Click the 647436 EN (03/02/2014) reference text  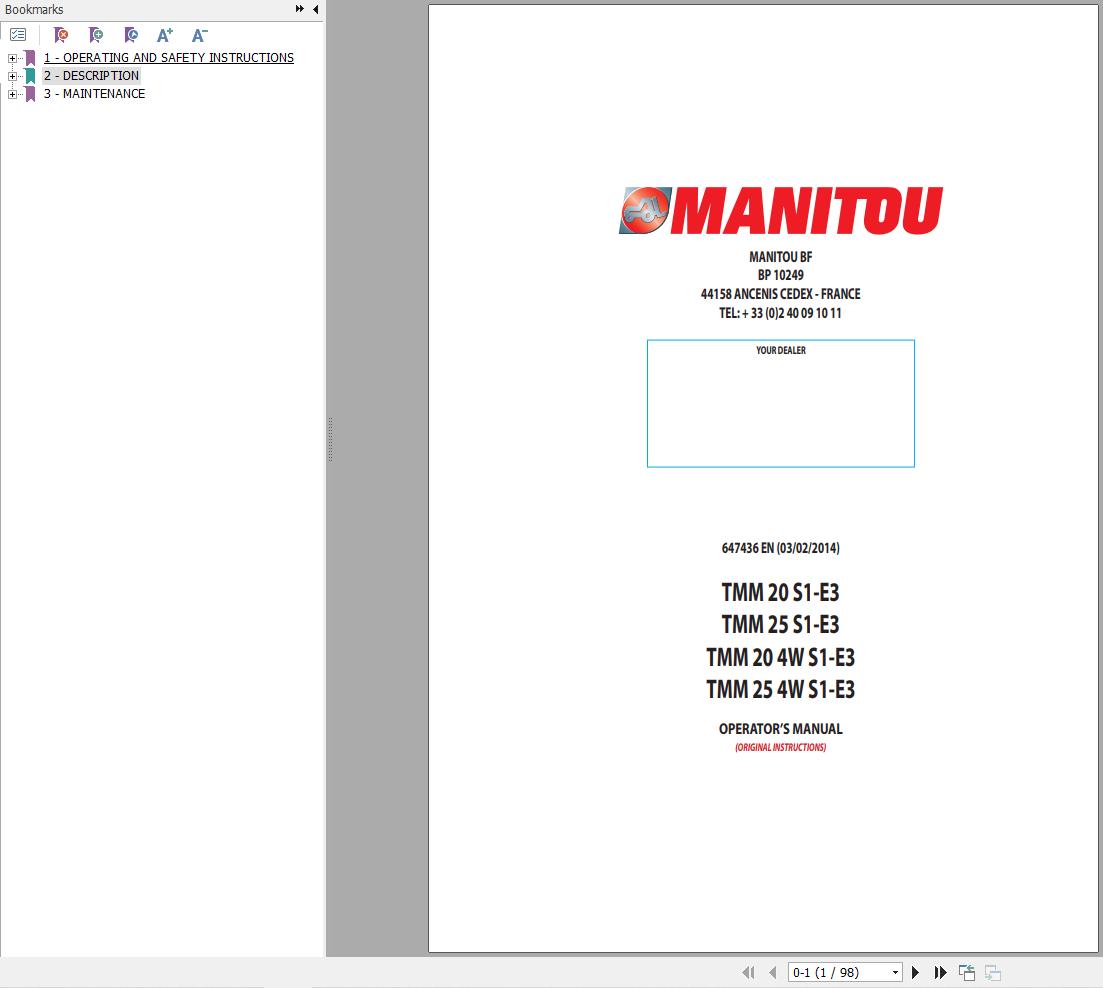point(780,548)
